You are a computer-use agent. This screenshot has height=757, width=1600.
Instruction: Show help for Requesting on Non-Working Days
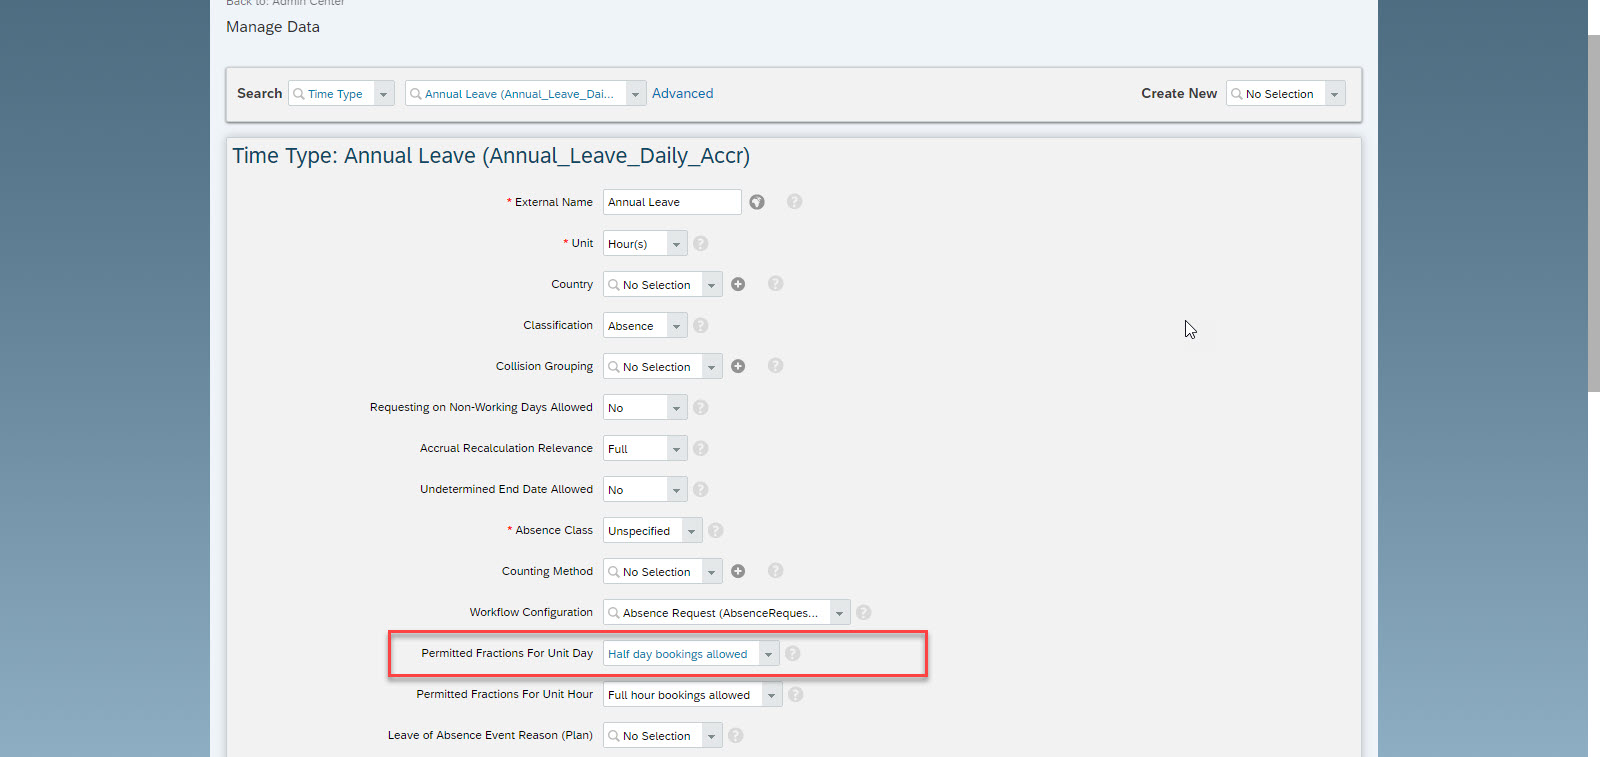pos(701,408)
